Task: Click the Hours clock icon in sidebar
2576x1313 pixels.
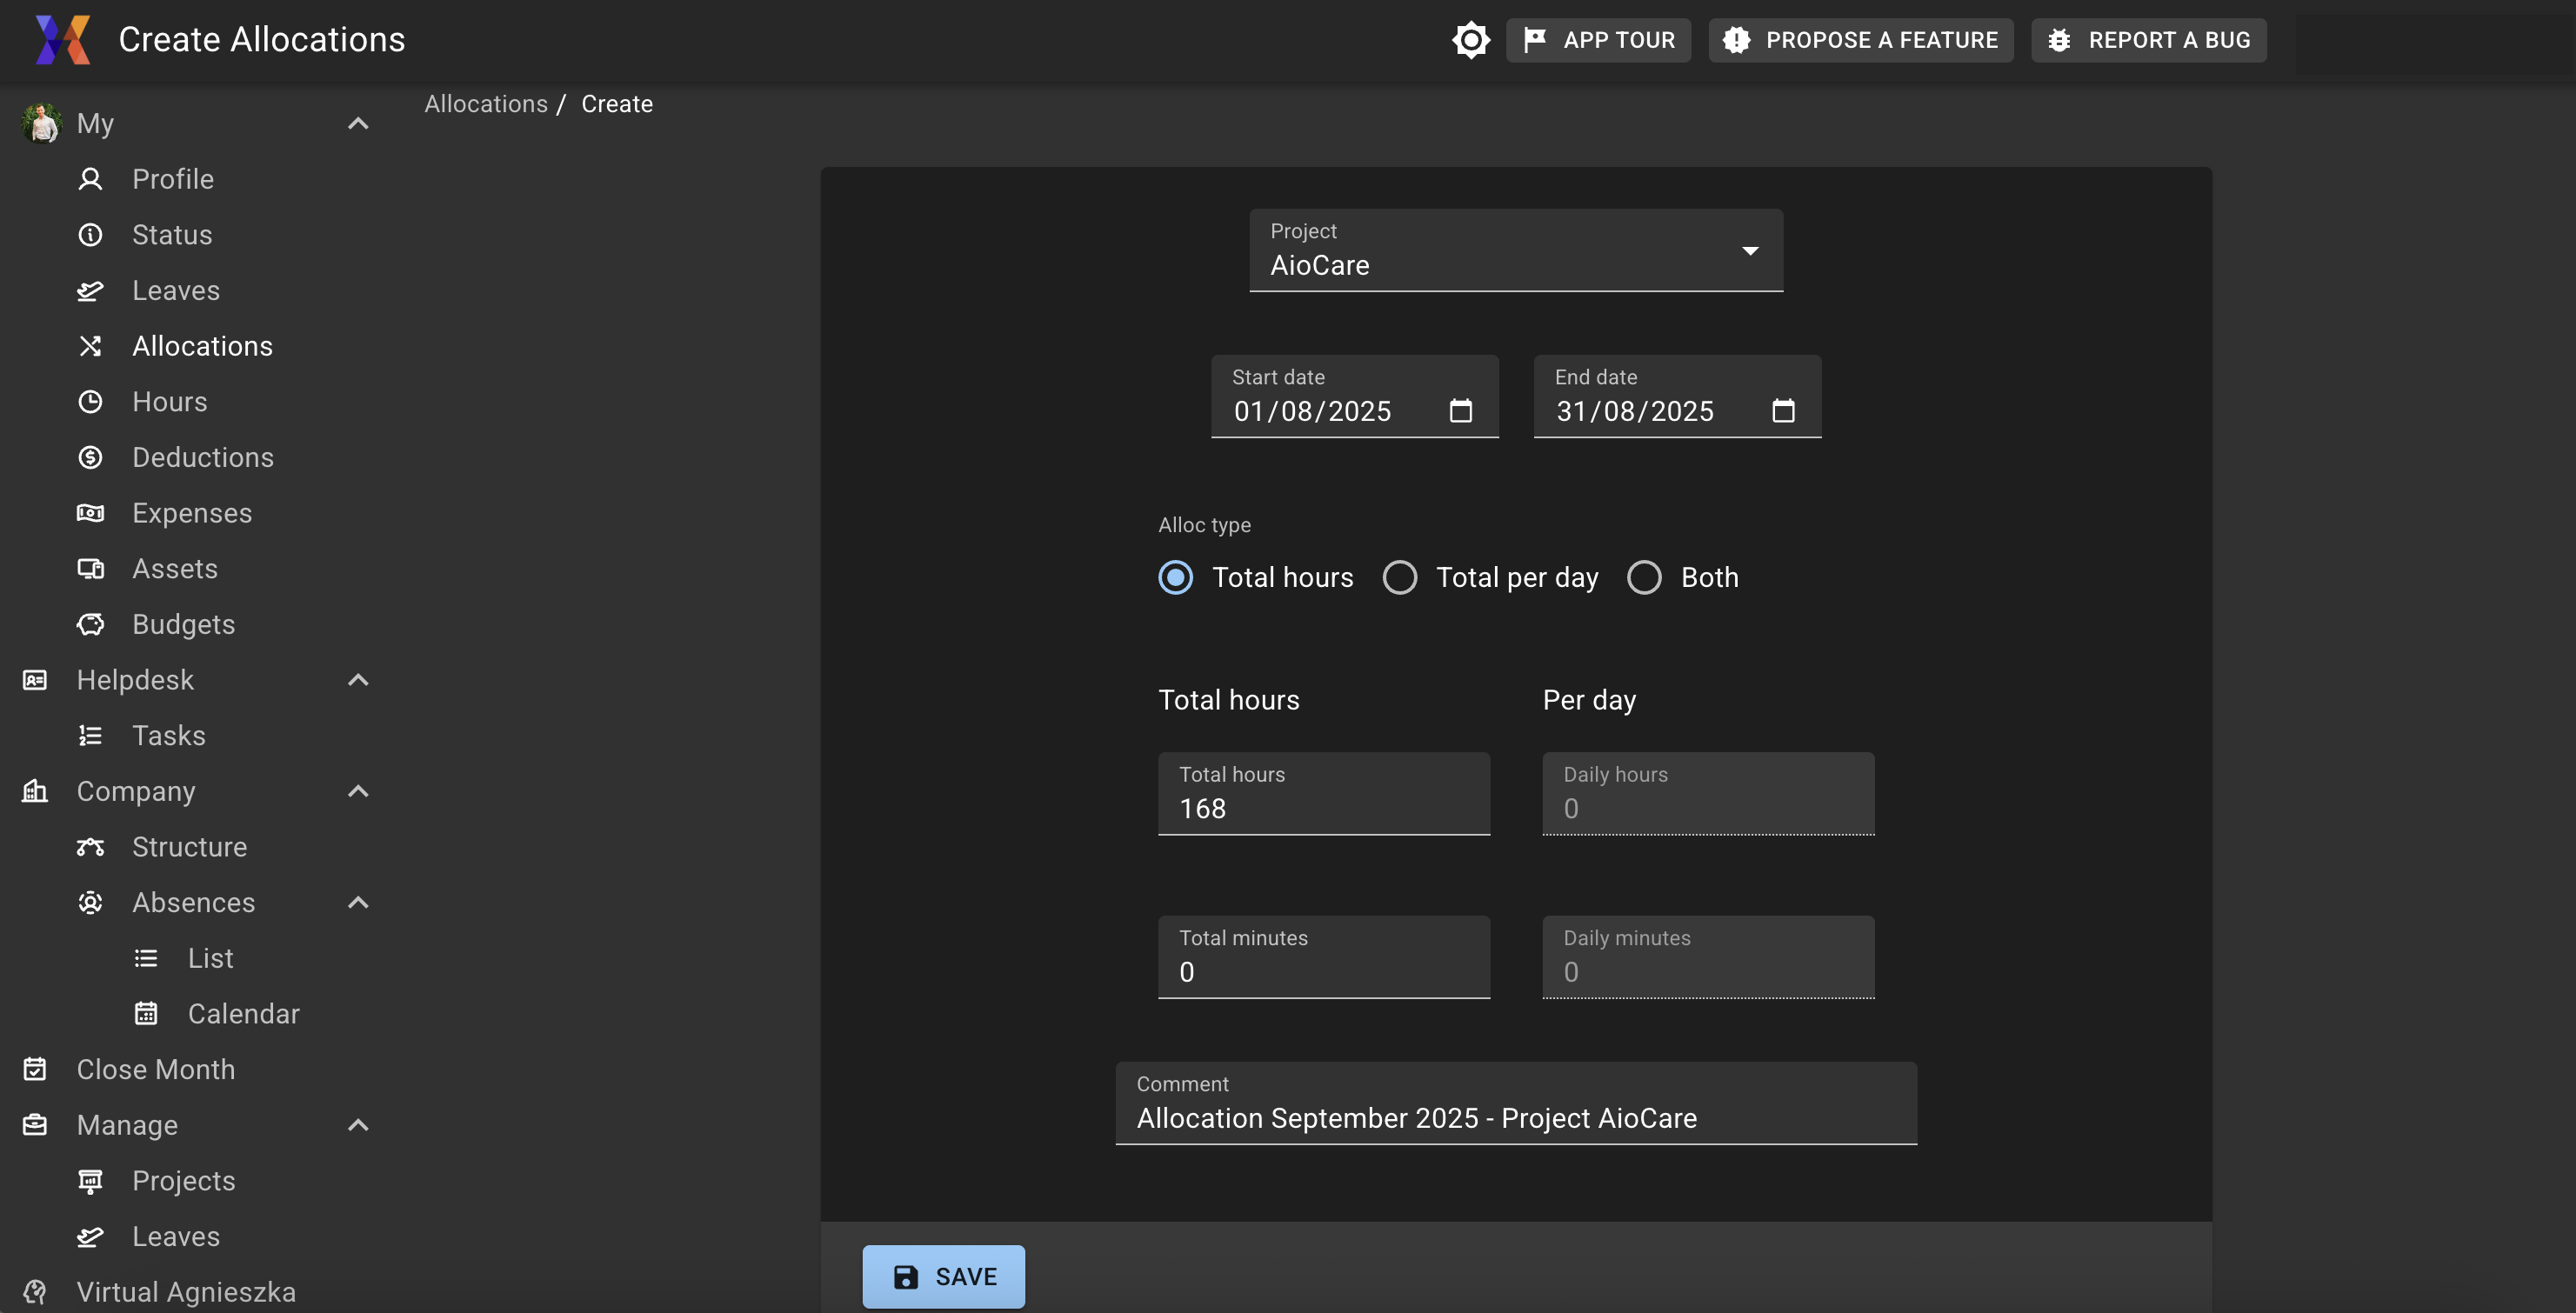Action: (x=90, y=402)
